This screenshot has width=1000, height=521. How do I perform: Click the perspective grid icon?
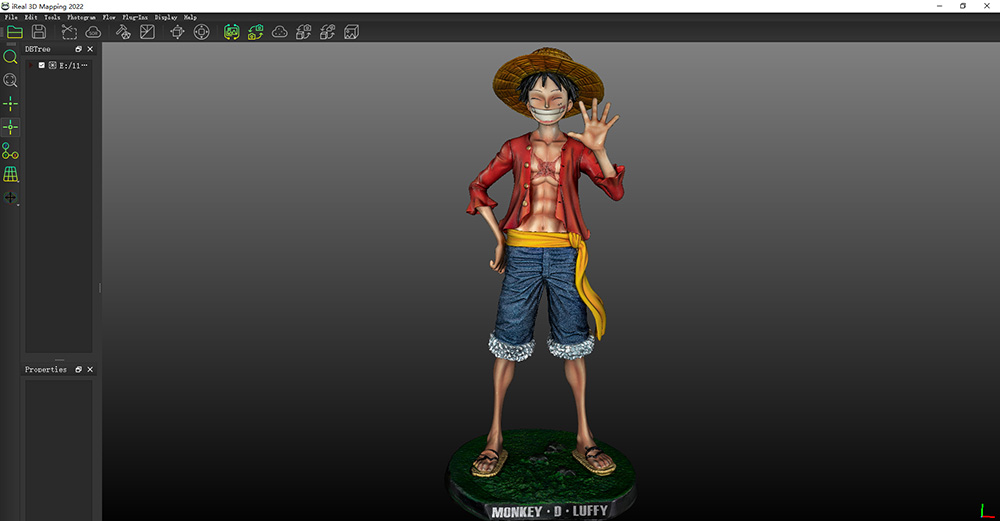[x=10, y=173]
